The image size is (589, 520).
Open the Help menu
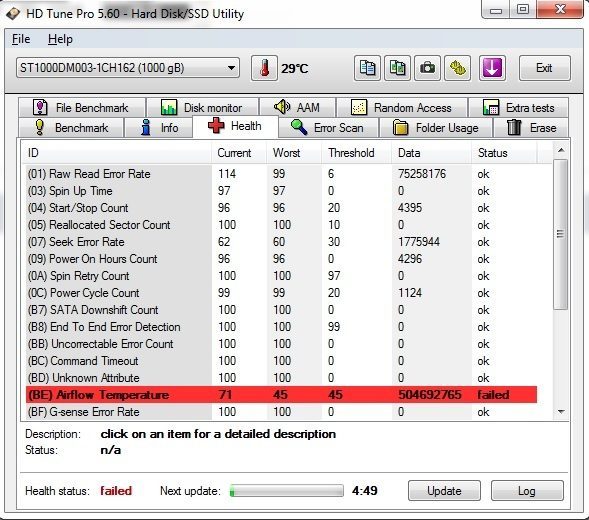(60, 39)
